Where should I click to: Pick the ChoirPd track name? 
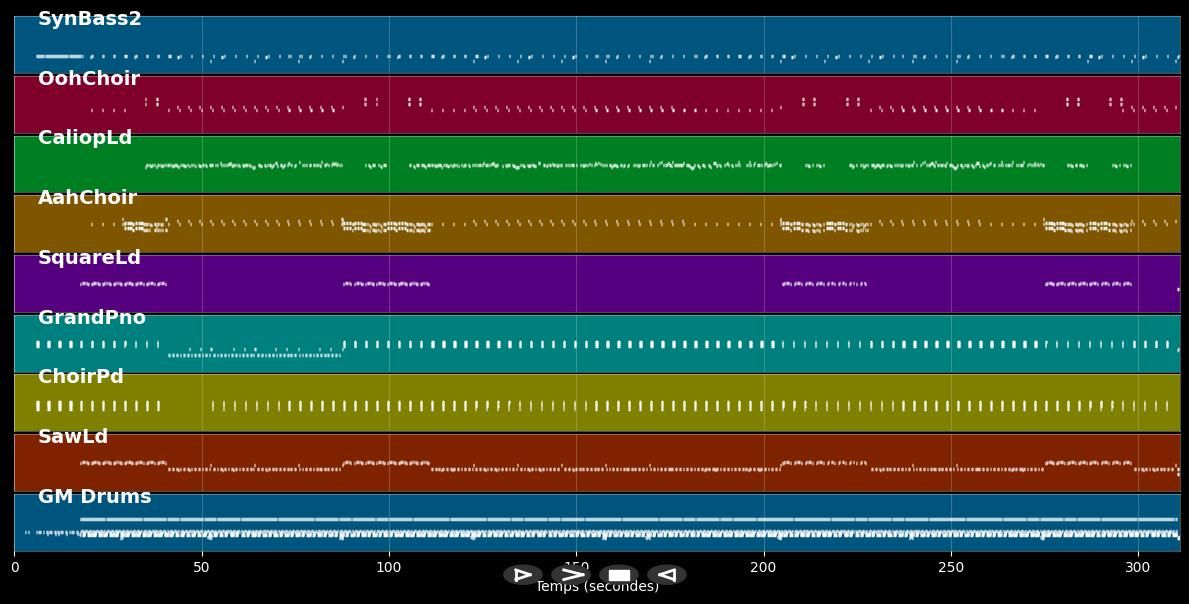coord(80,377)
